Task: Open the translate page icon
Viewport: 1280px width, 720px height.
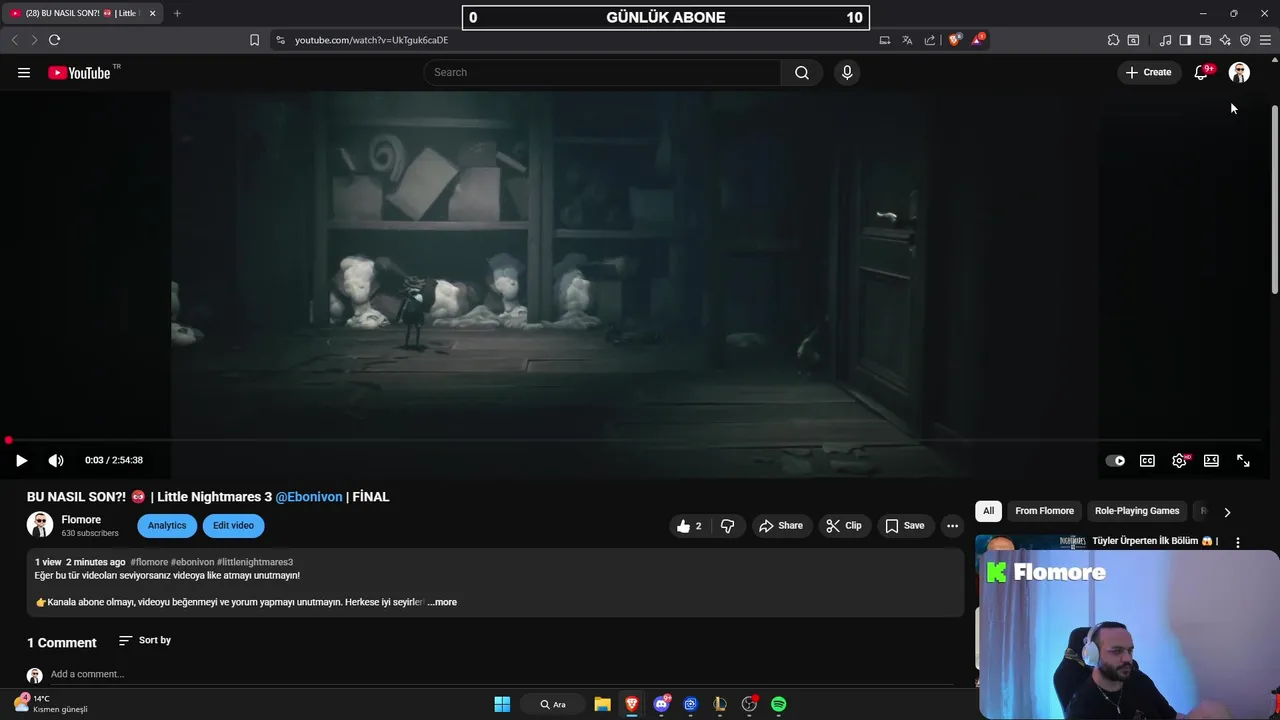Action: point(907,40)
